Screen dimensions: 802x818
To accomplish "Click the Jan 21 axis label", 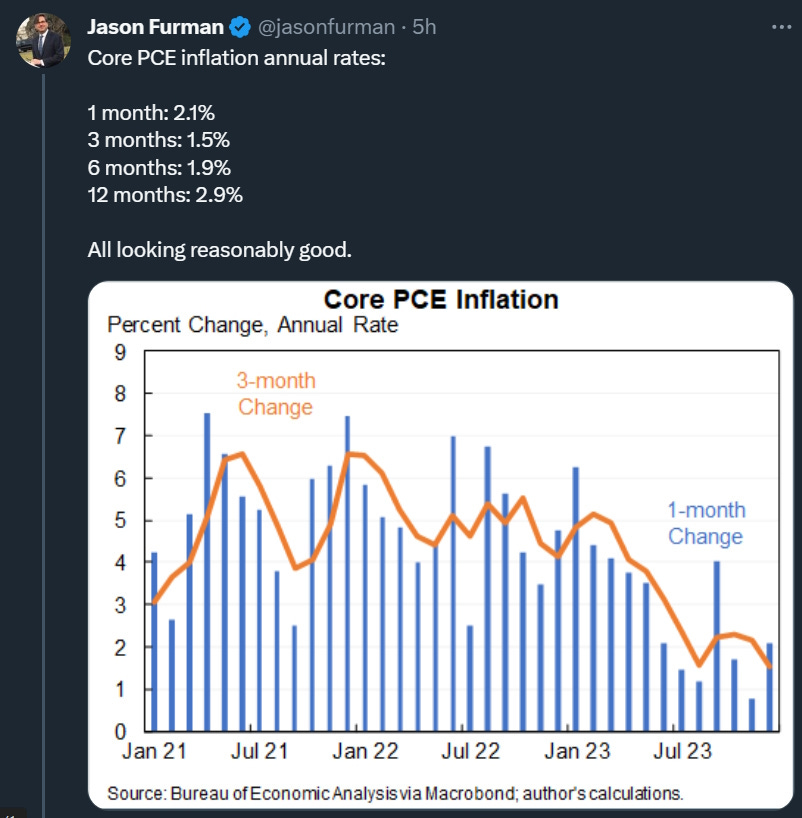I will pos(154,751).
